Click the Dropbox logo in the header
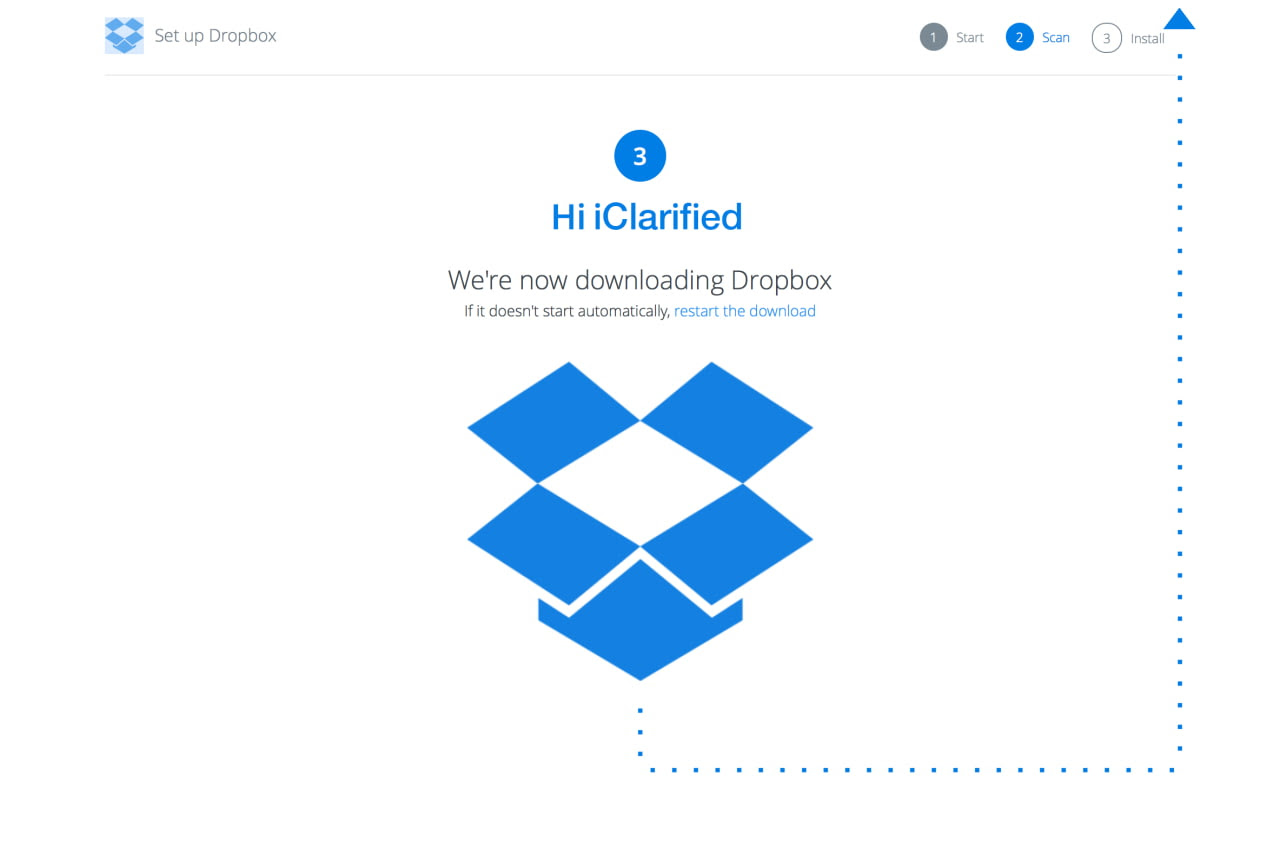The image size is (1280, 868). 124,36
